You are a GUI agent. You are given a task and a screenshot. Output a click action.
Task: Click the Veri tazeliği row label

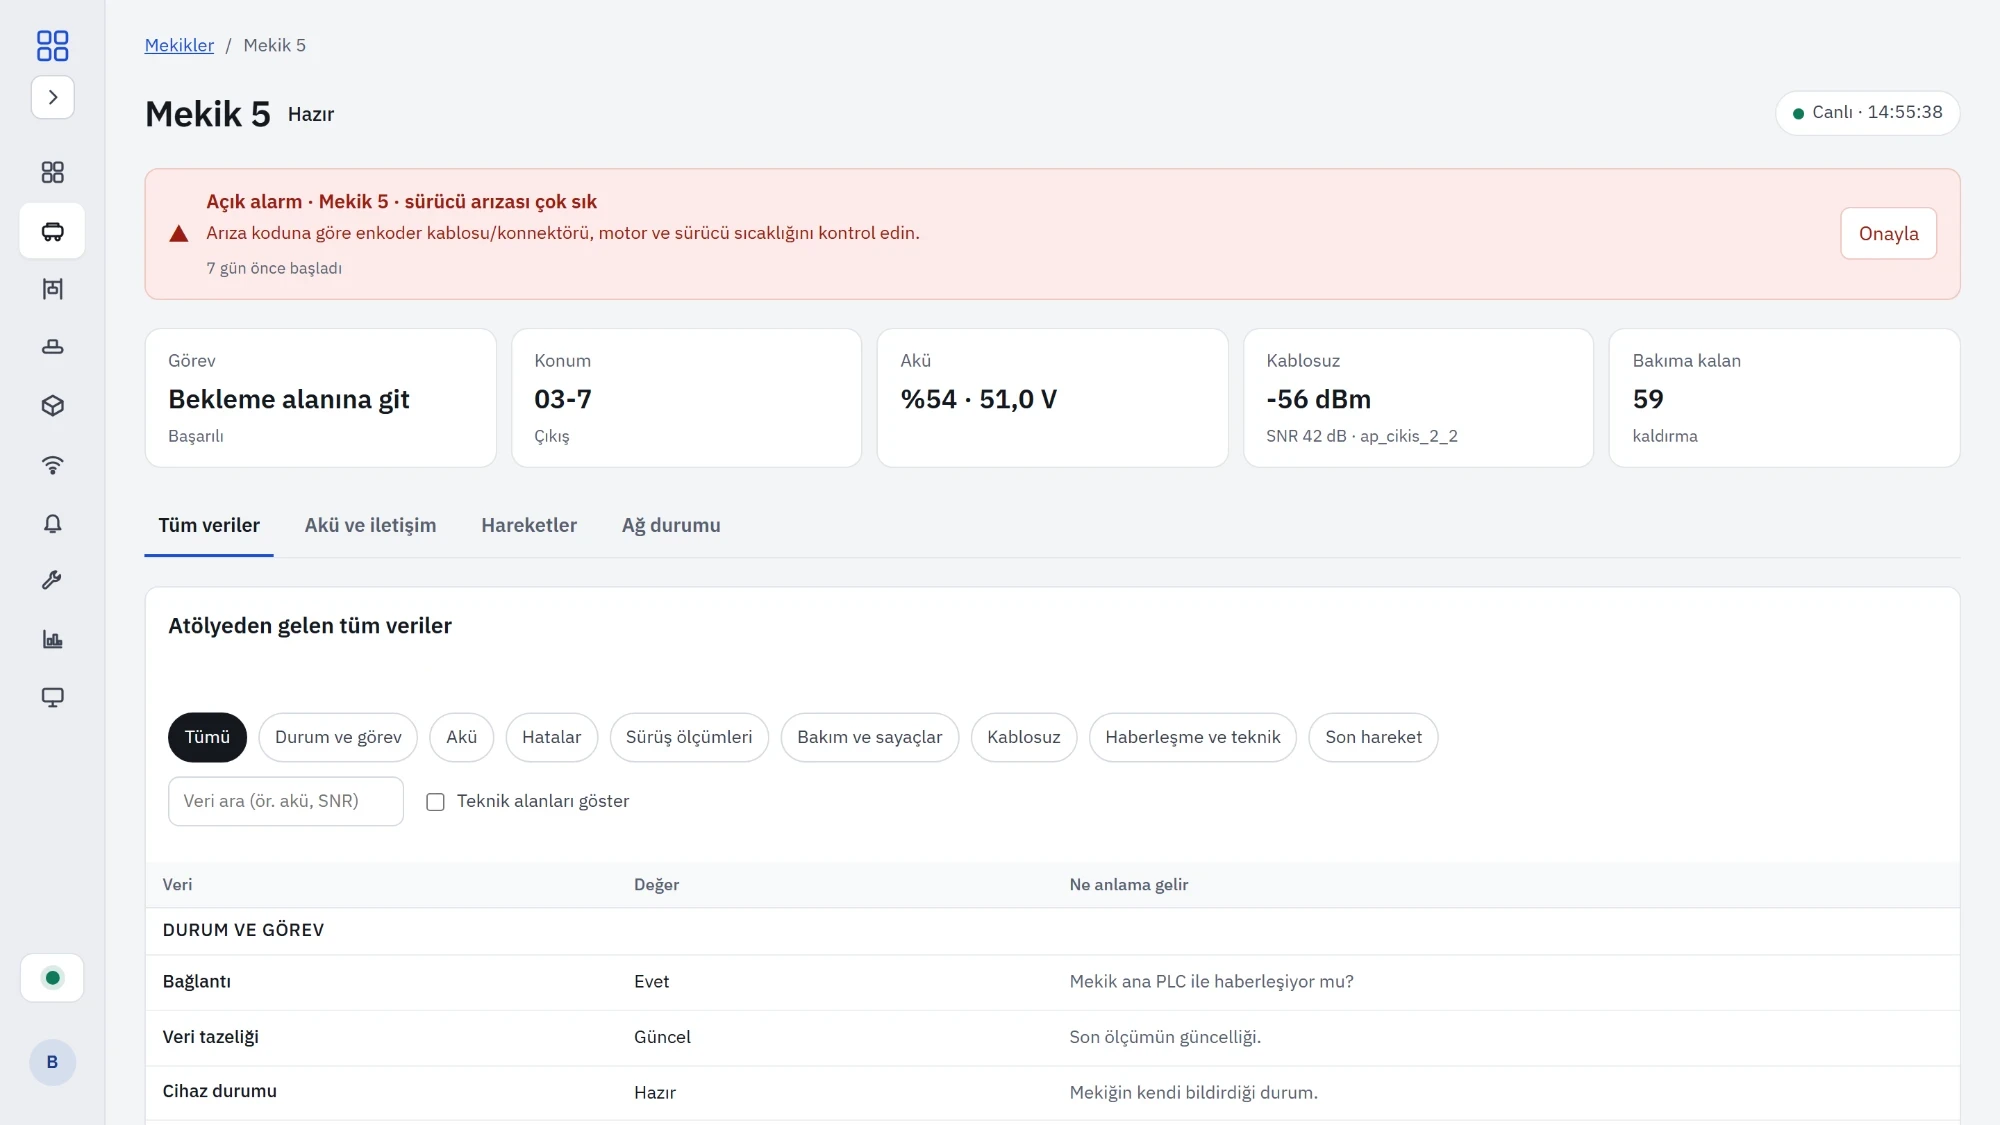point(210,1037)
